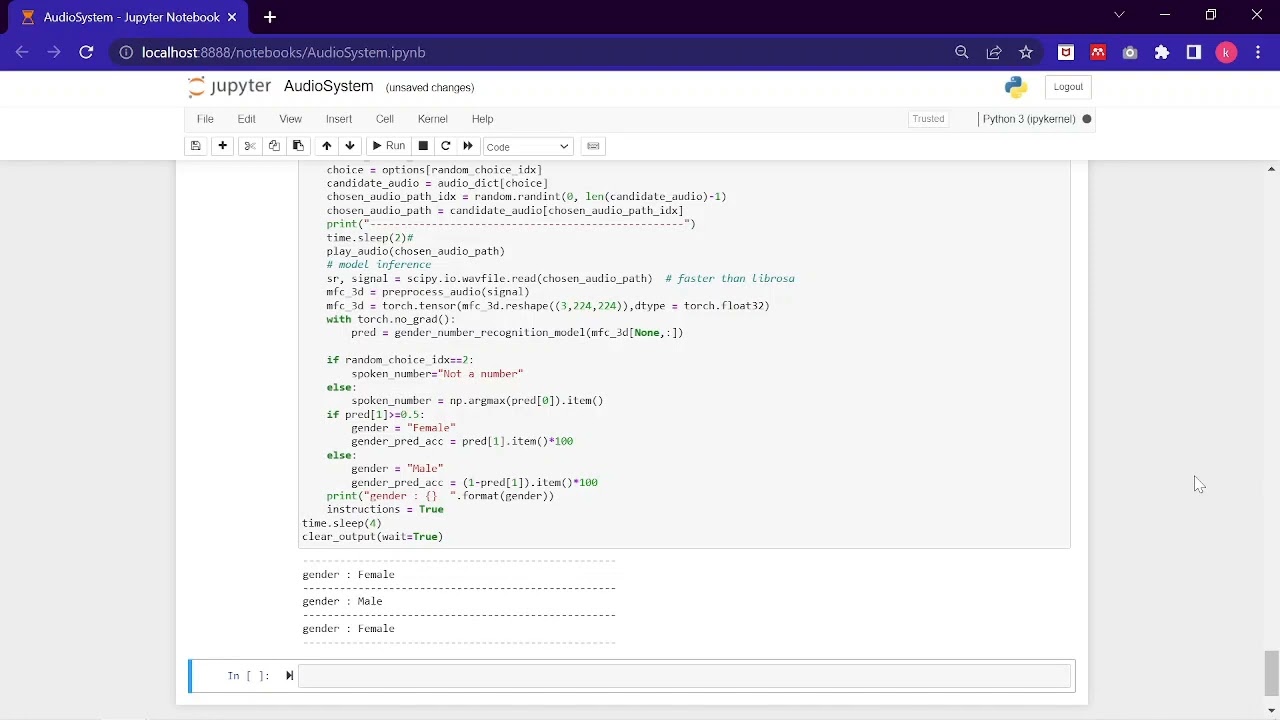Viewport: 1280px width, 720px height.
Task: Open the tab search chevron
Action: coord(1119,15)
